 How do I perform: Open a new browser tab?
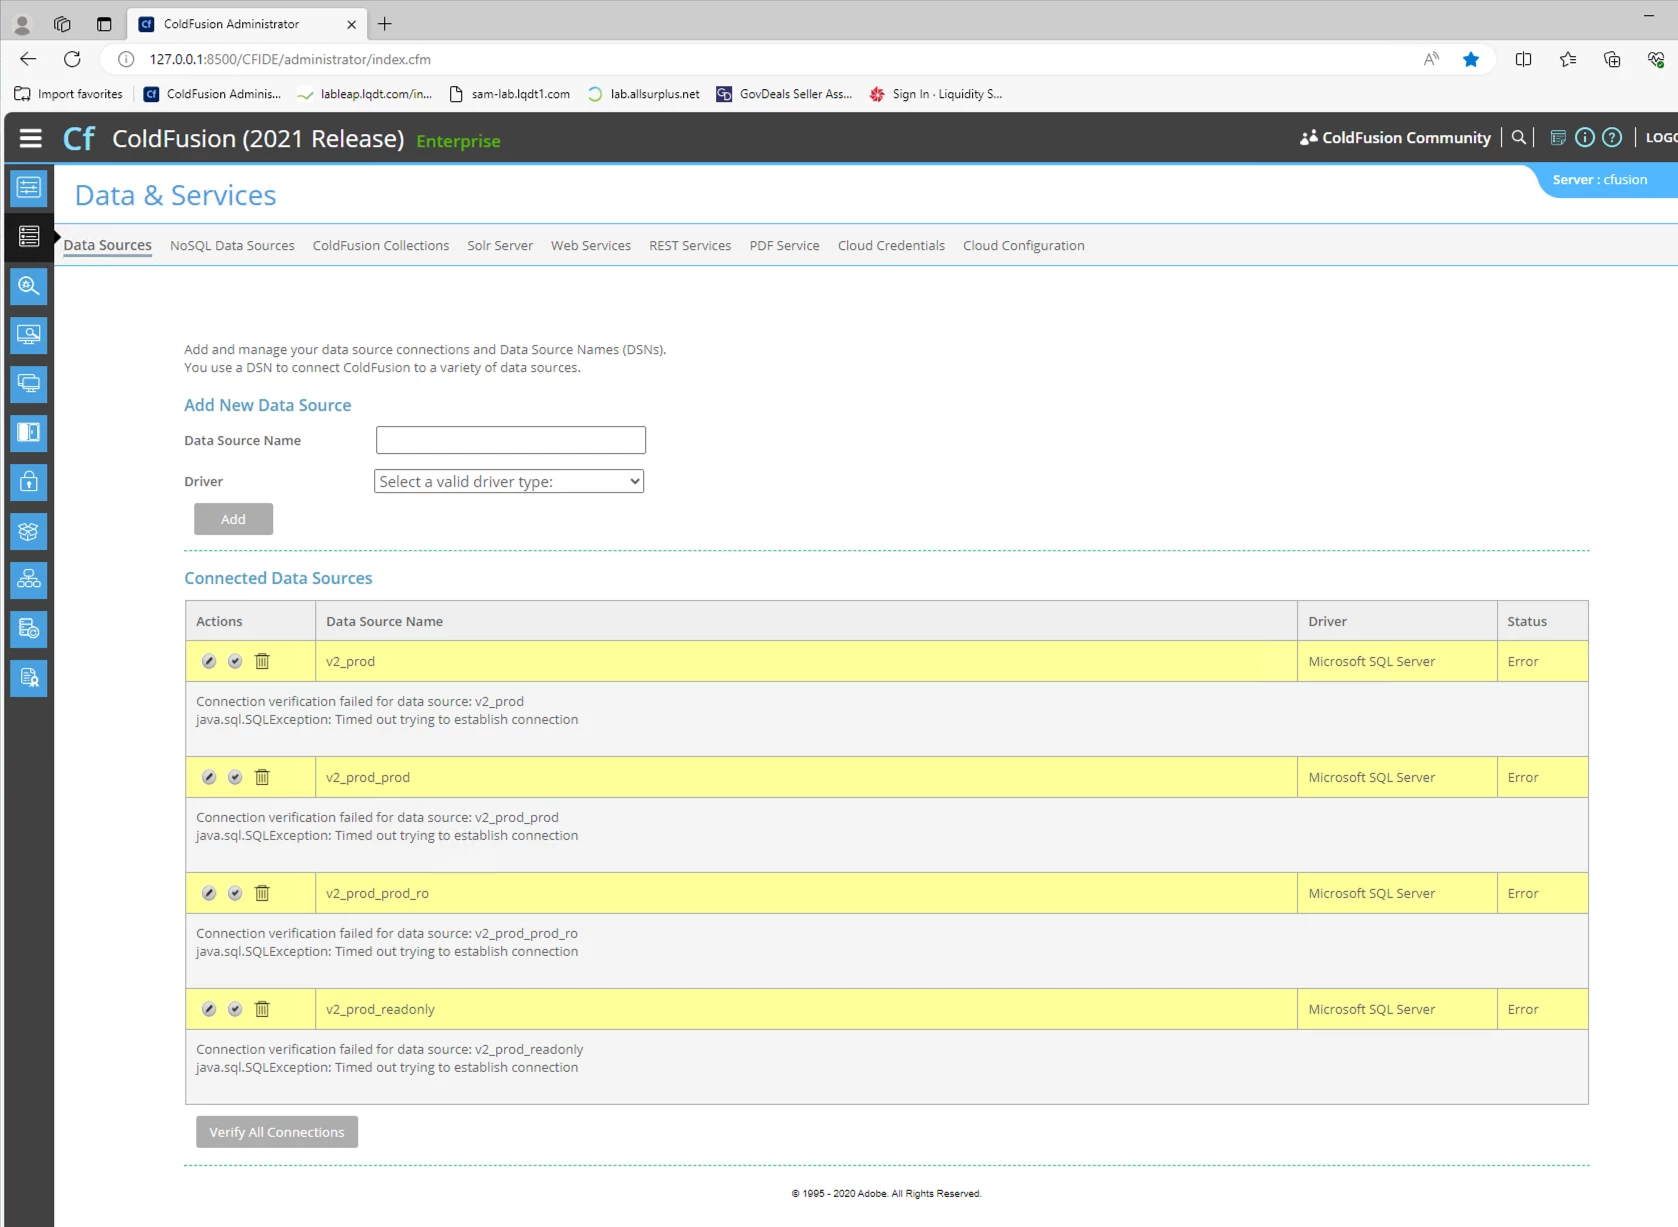tap(385, 24)
